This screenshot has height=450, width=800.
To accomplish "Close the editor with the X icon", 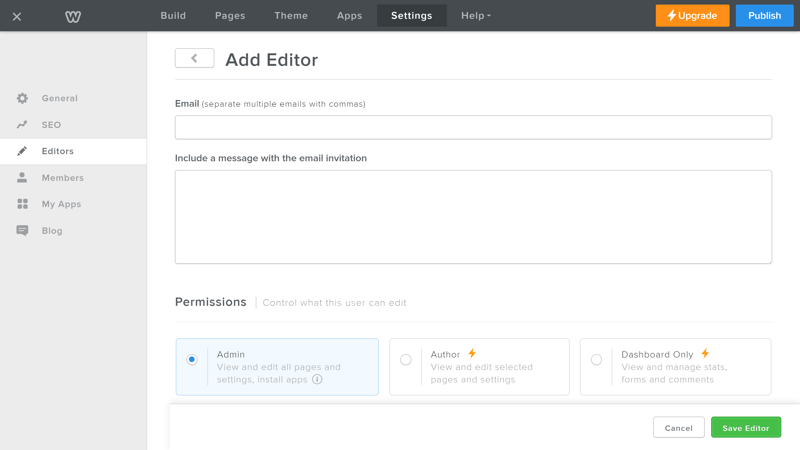I will tap(17, 17).
